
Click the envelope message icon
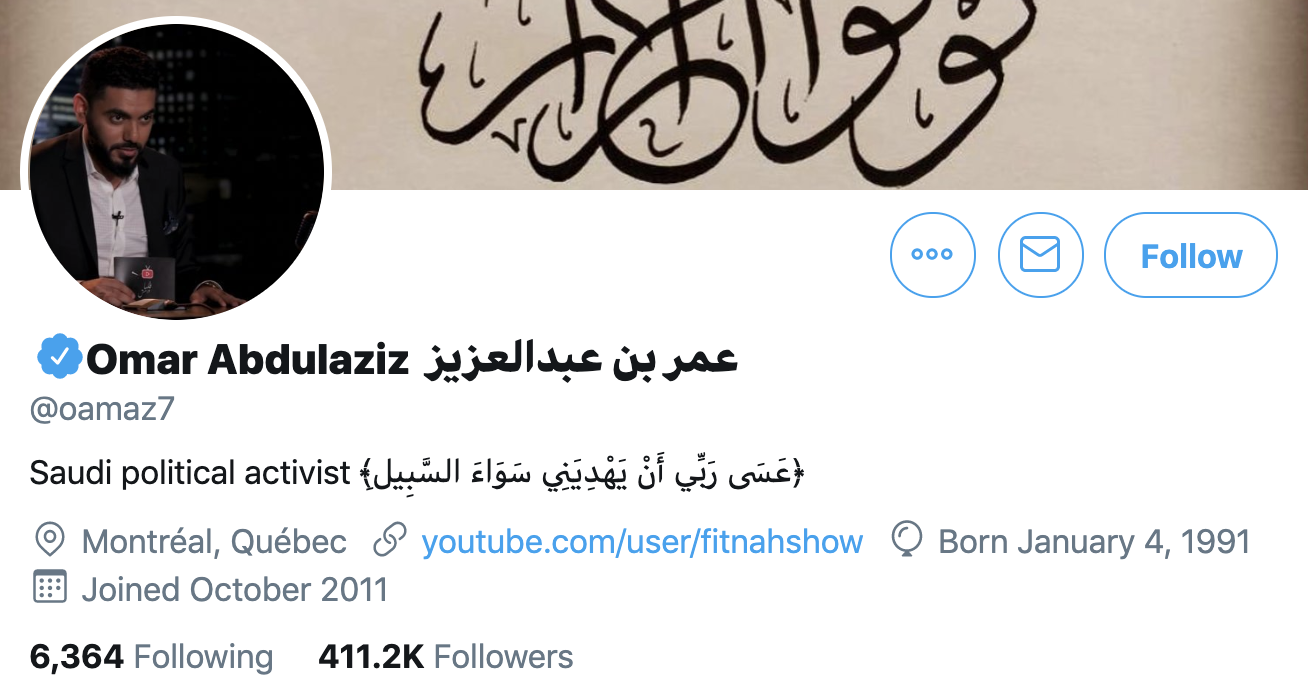(x=1040, y=255)
